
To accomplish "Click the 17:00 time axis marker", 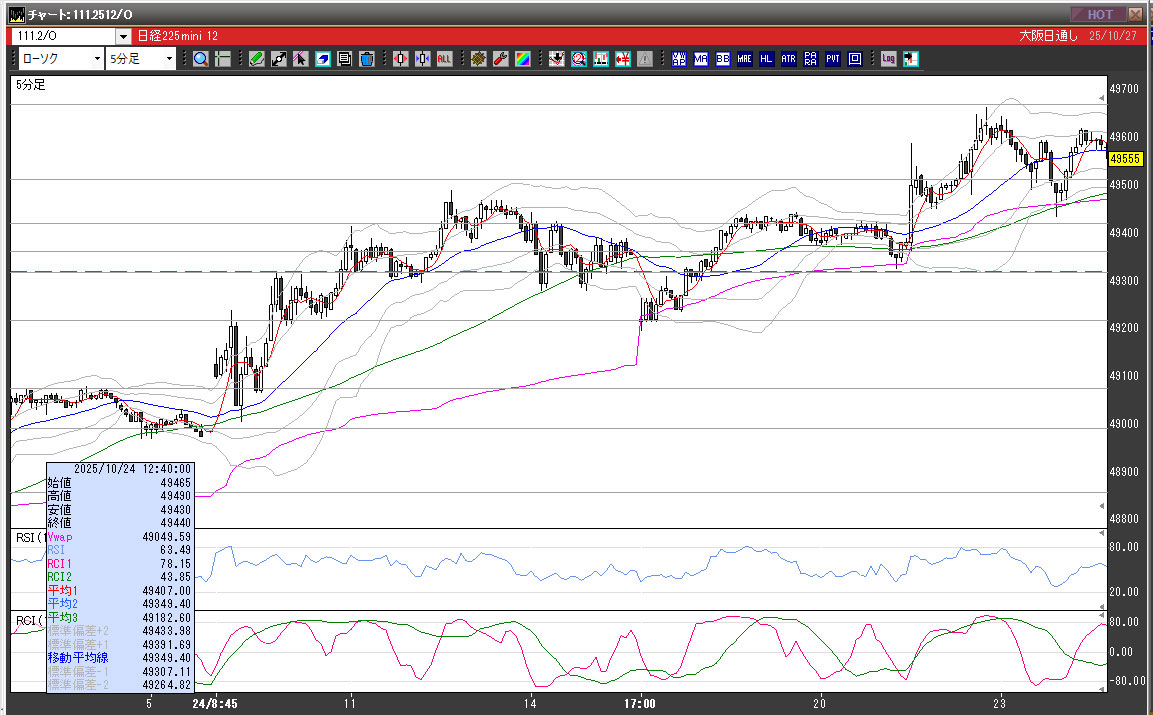I will click(639, 703).
